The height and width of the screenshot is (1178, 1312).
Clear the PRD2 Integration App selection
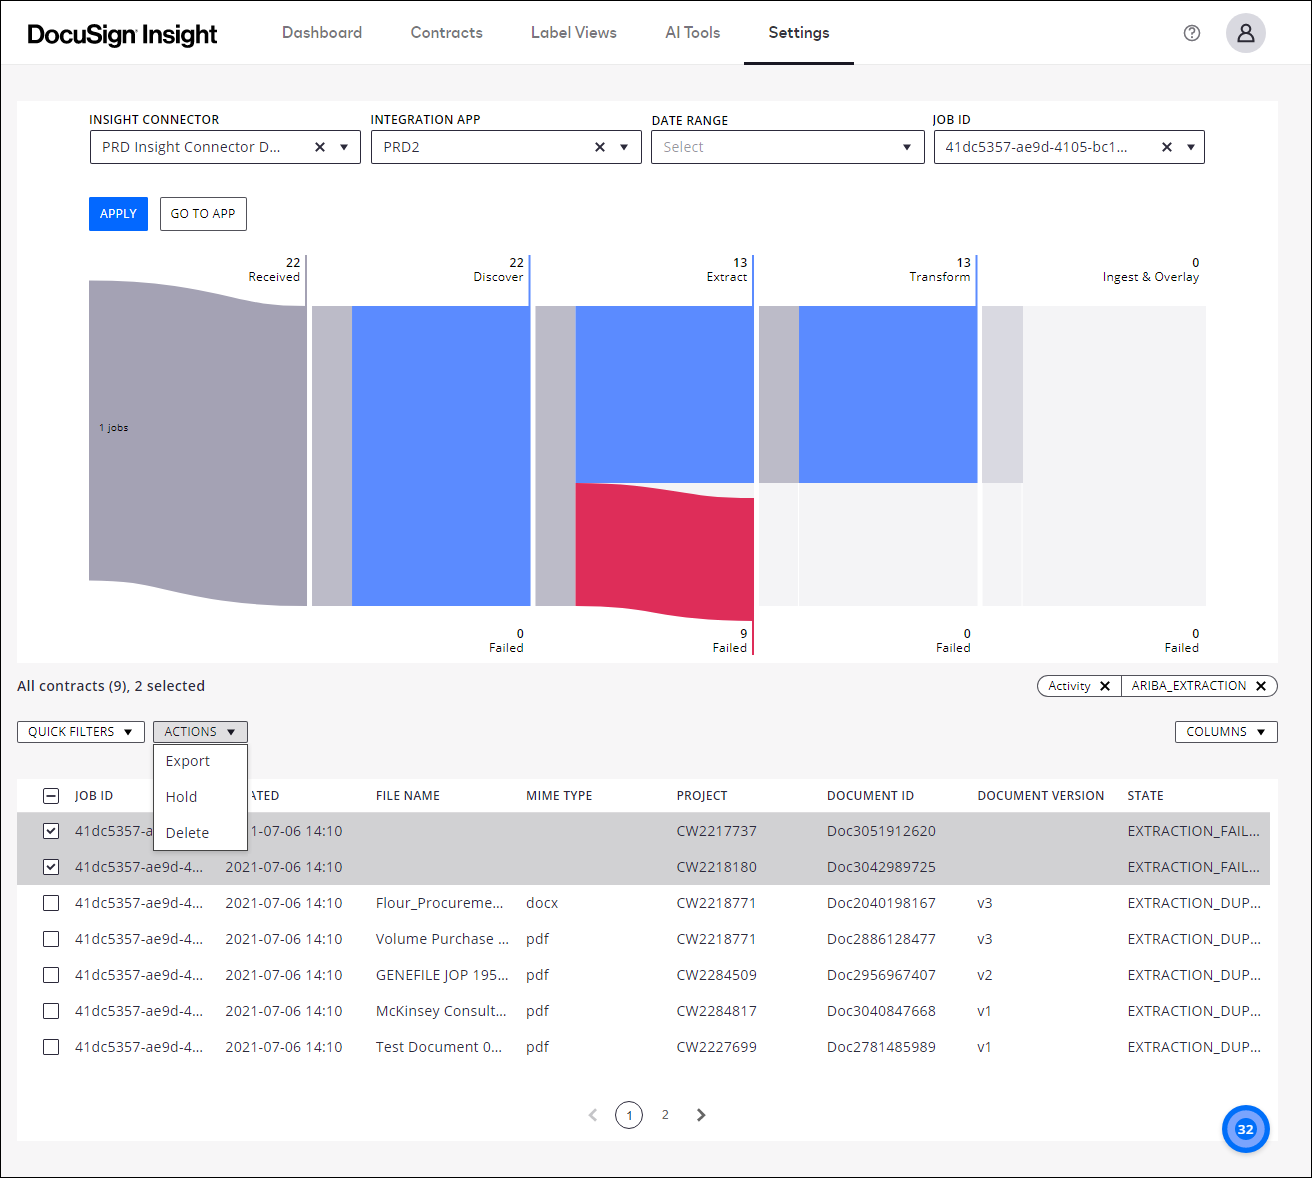(599, 146)
